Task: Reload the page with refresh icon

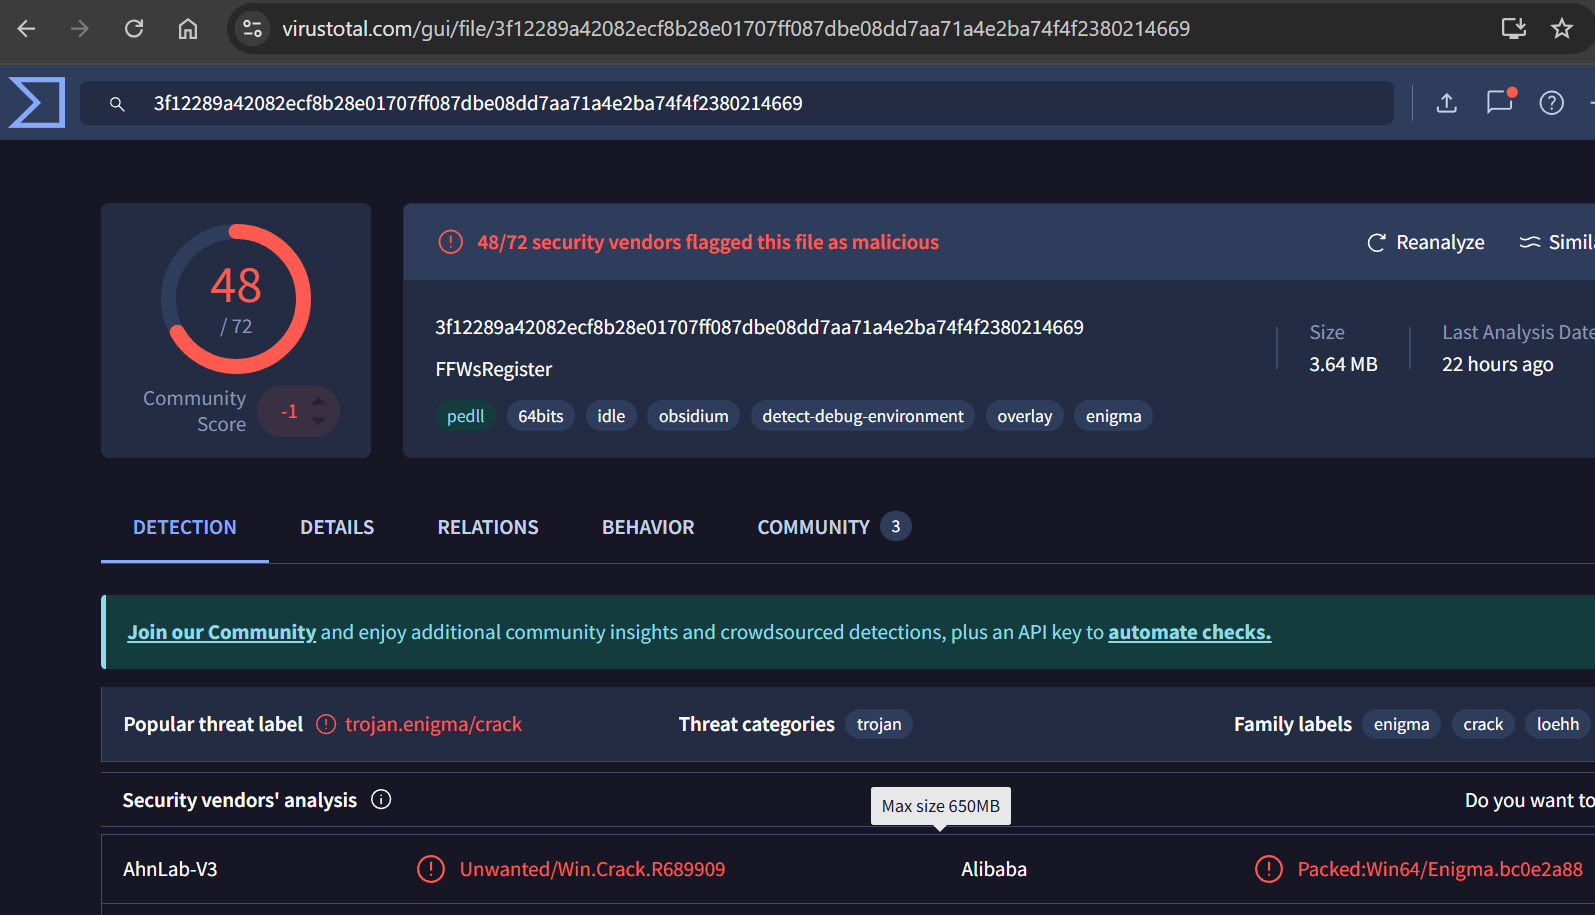Action: (134, 29)
